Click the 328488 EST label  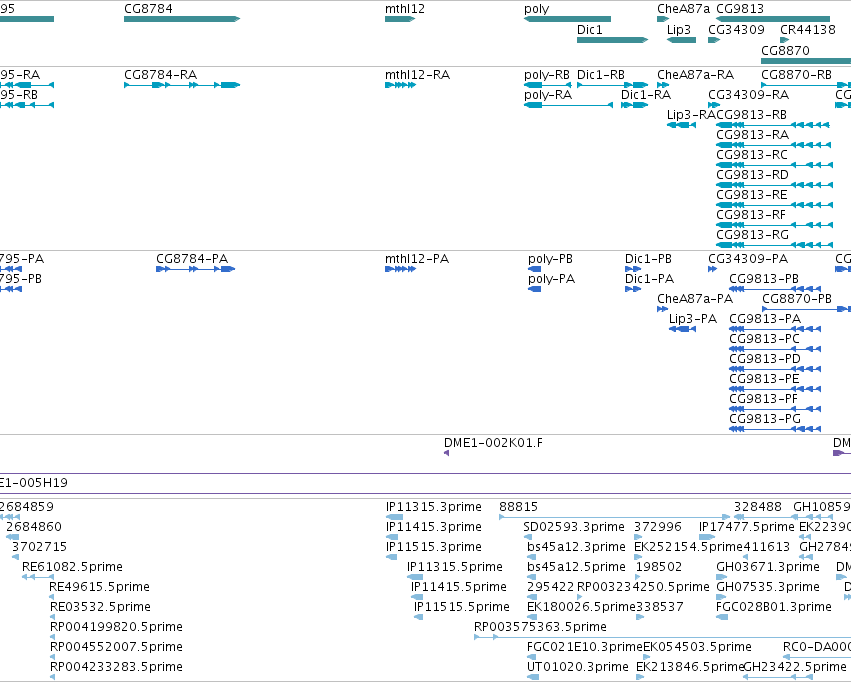758,507
